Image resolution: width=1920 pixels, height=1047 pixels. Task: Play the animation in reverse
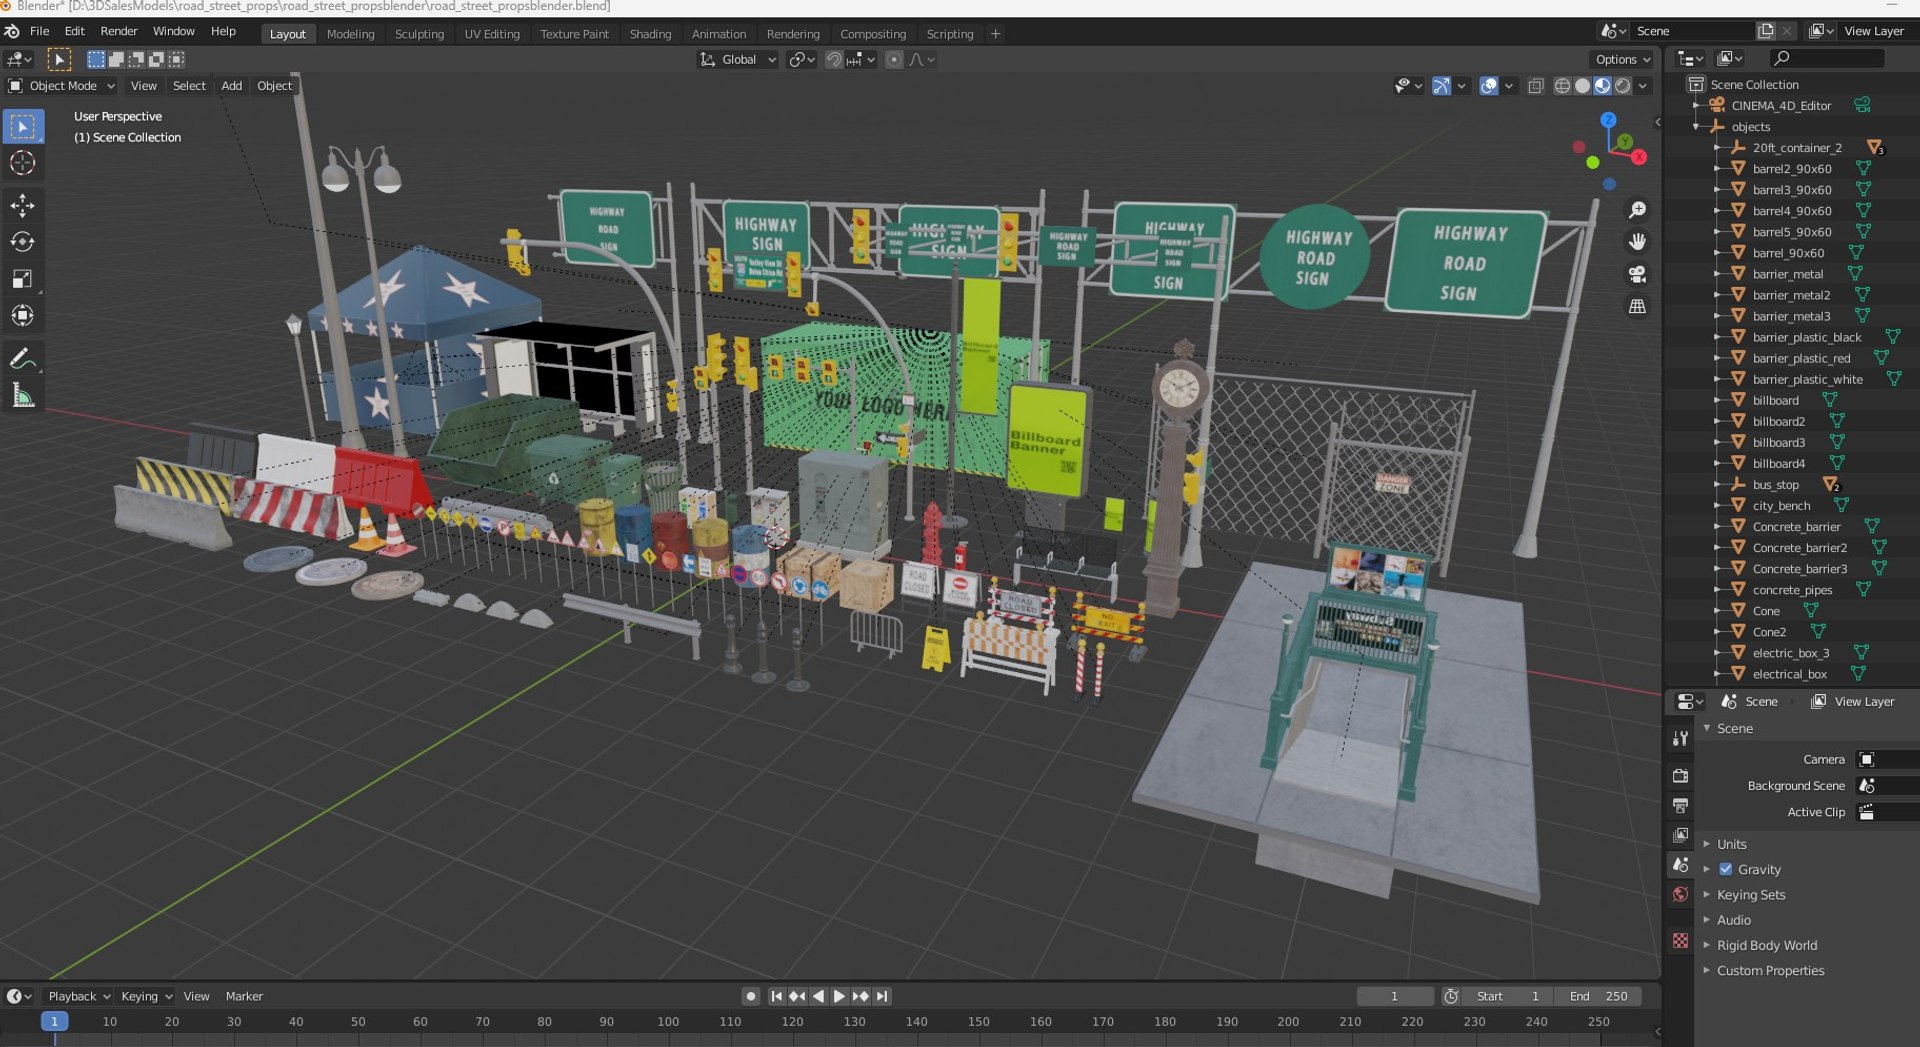818,996
